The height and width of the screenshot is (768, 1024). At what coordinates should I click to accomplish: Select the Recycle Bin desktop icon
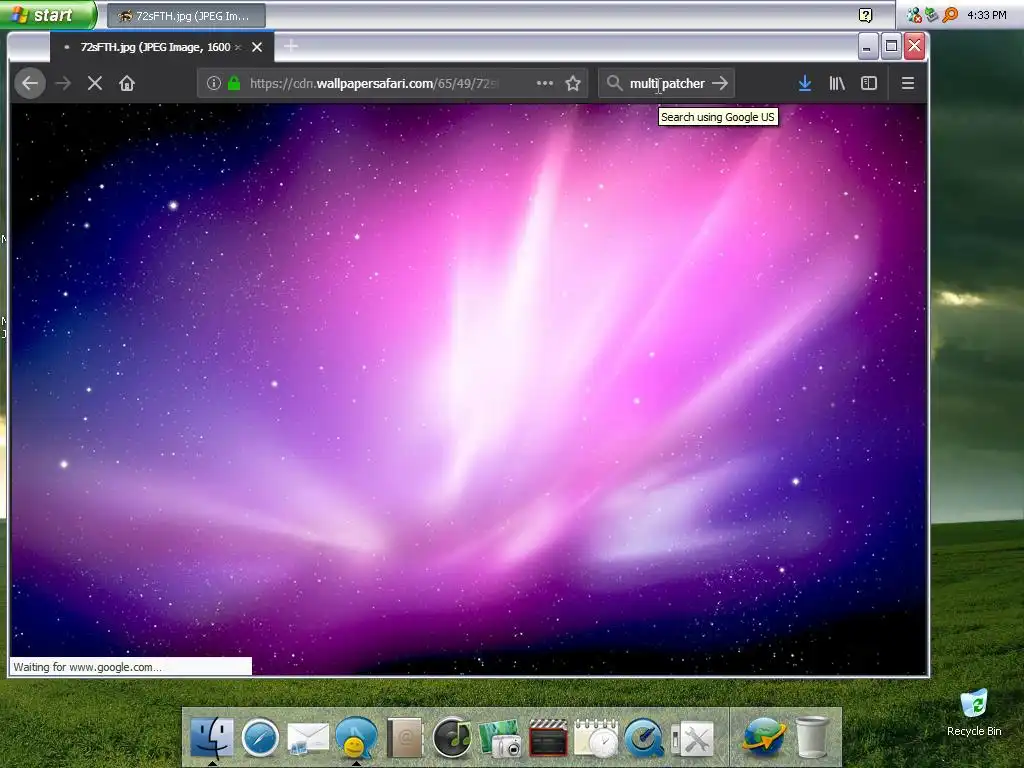[x=974, y=713]
